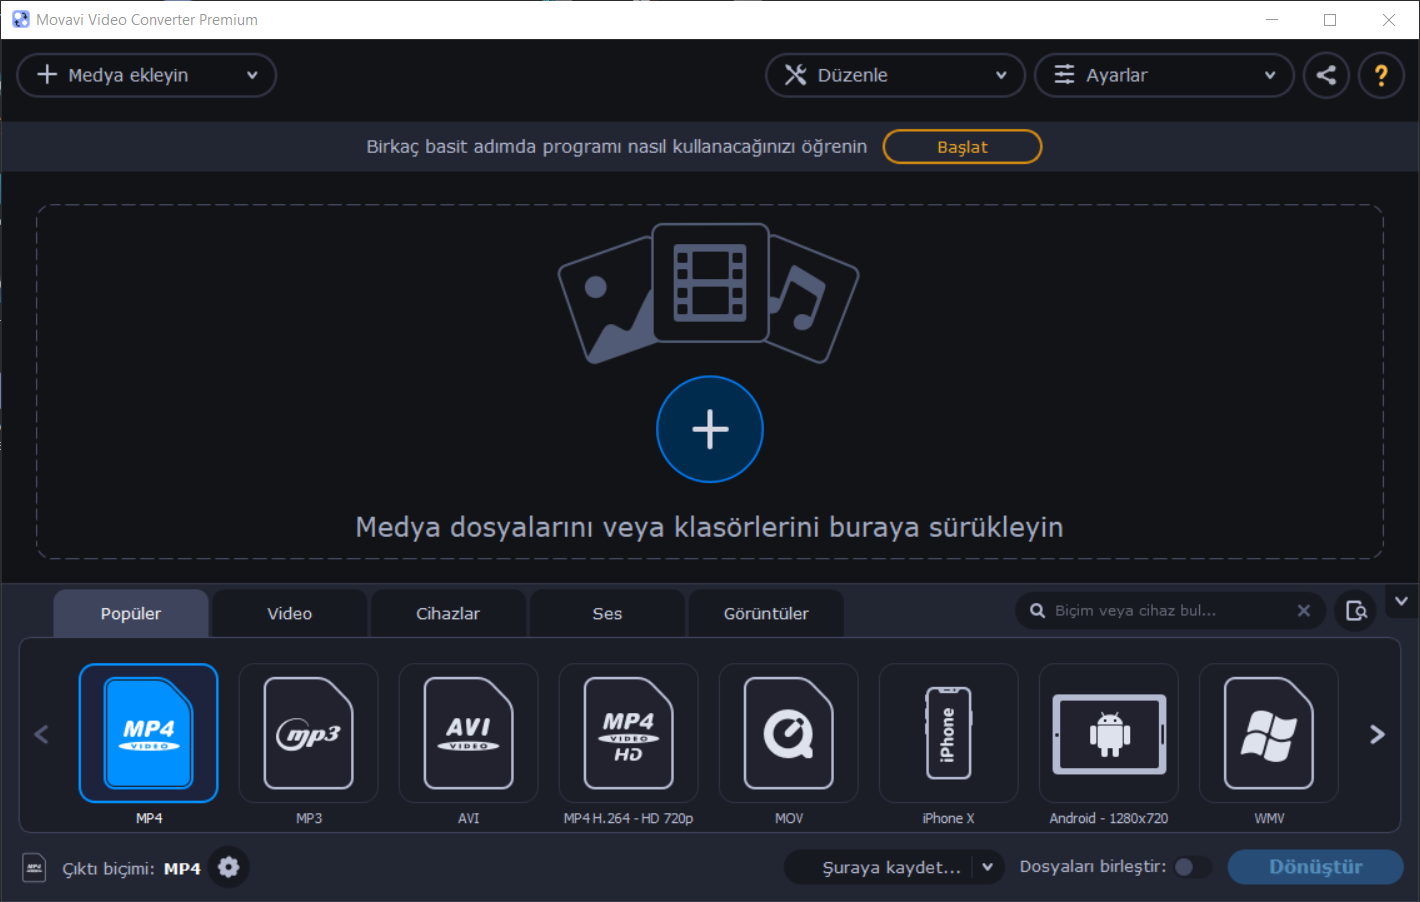This screenshot has height=902, width=1420.
Task: Close the Movavi Video Converter window
Action: pos(1389,19)
